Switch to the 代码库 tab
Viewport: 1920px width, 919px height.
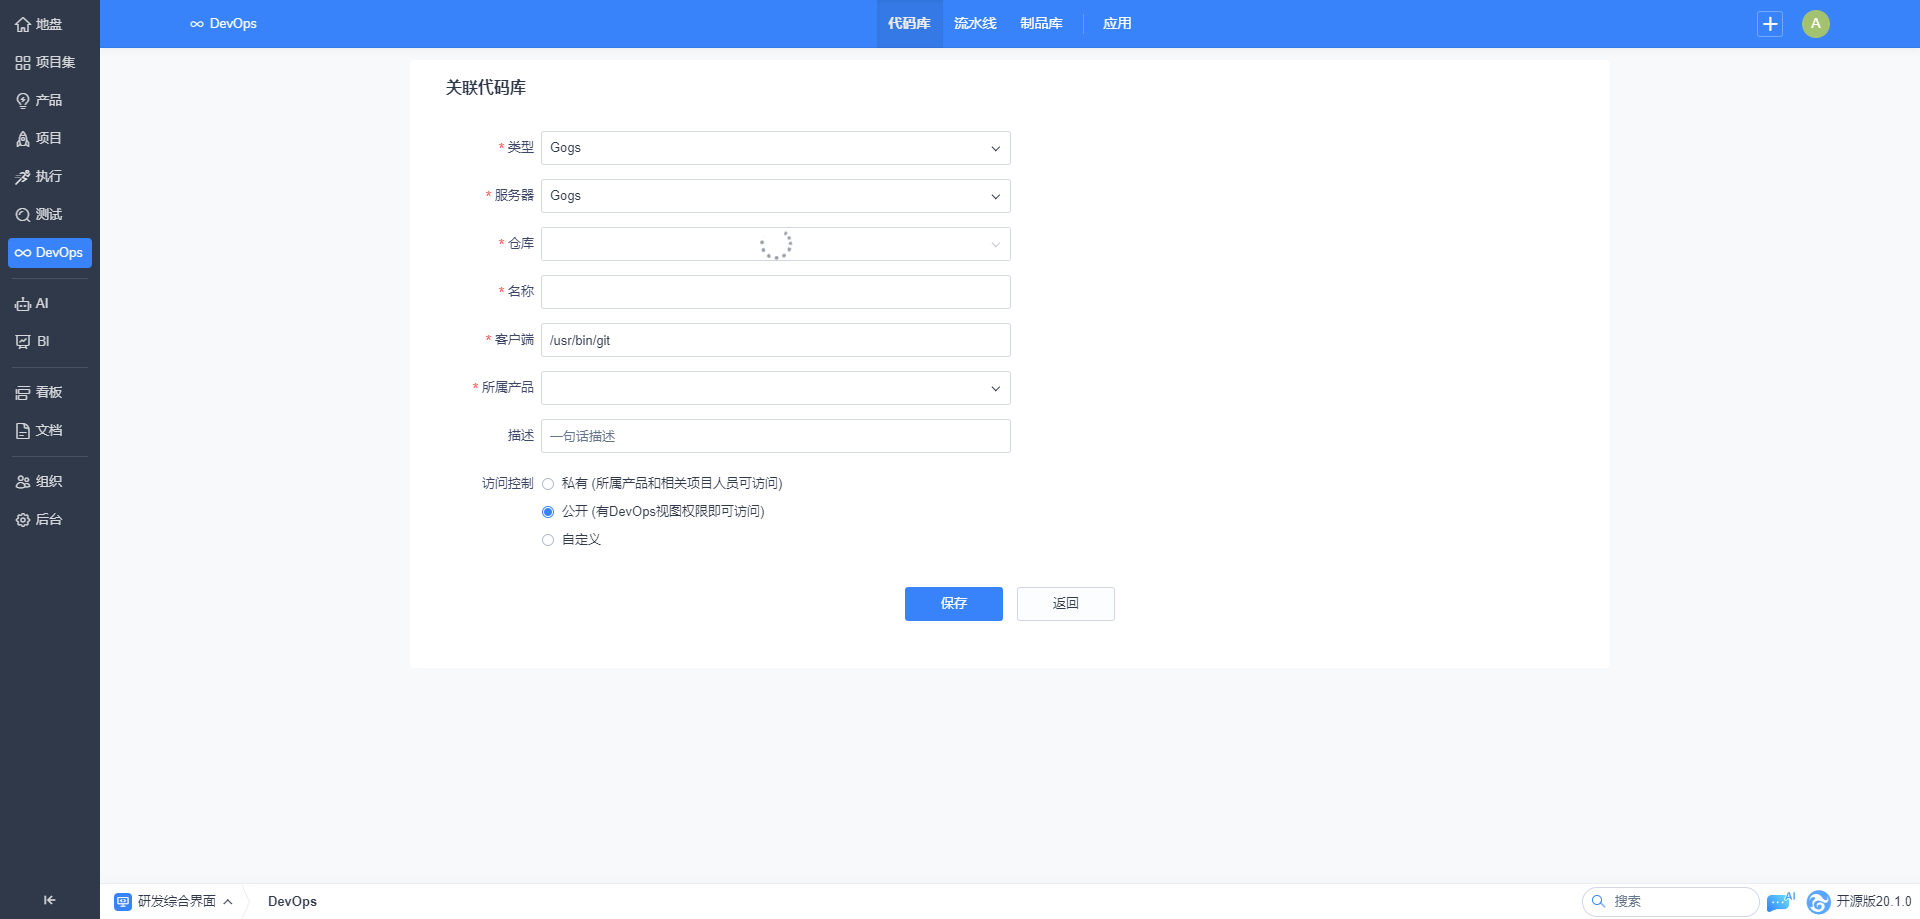point(909,24)
